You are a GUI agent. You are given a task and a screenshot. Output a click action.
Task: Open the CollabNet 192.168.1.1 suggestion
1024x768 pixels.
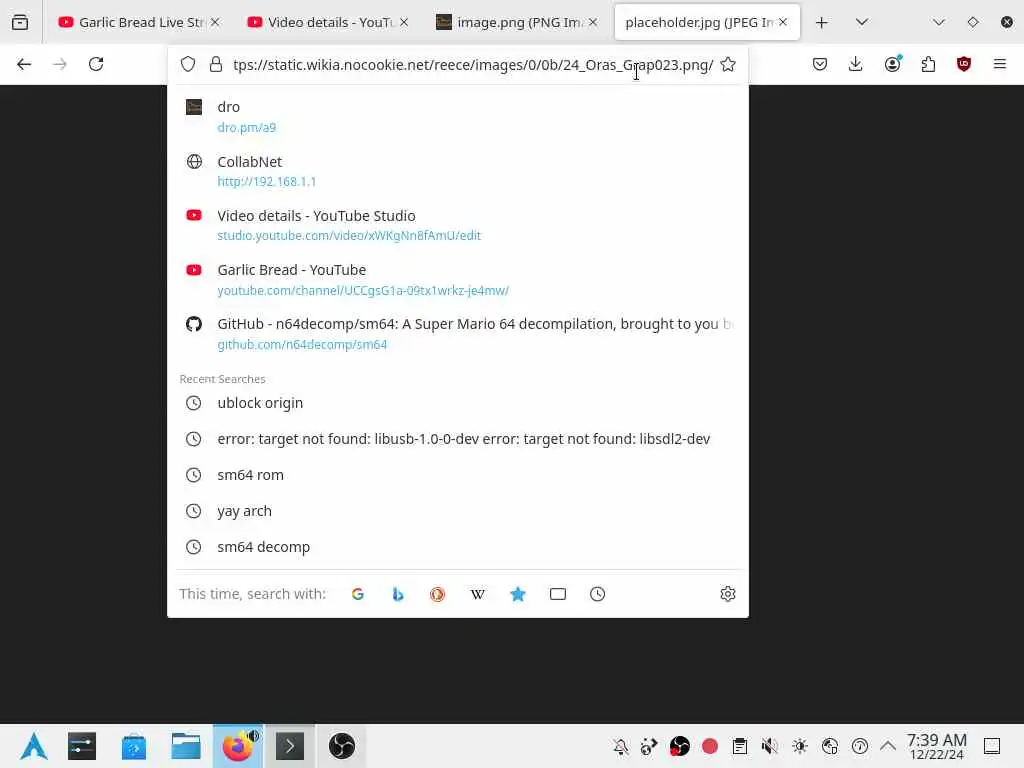458,171
